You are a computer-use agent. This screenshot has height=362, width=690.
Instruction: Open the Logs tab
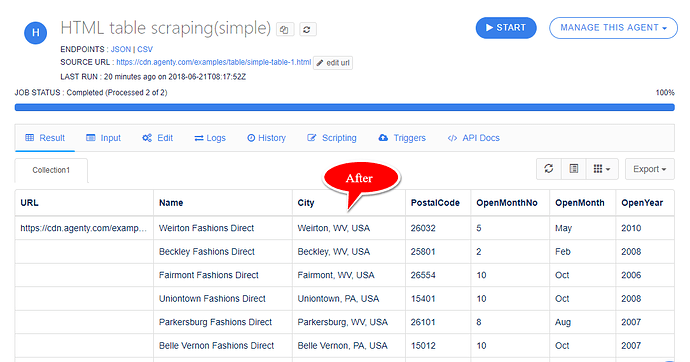click(210, 138)
